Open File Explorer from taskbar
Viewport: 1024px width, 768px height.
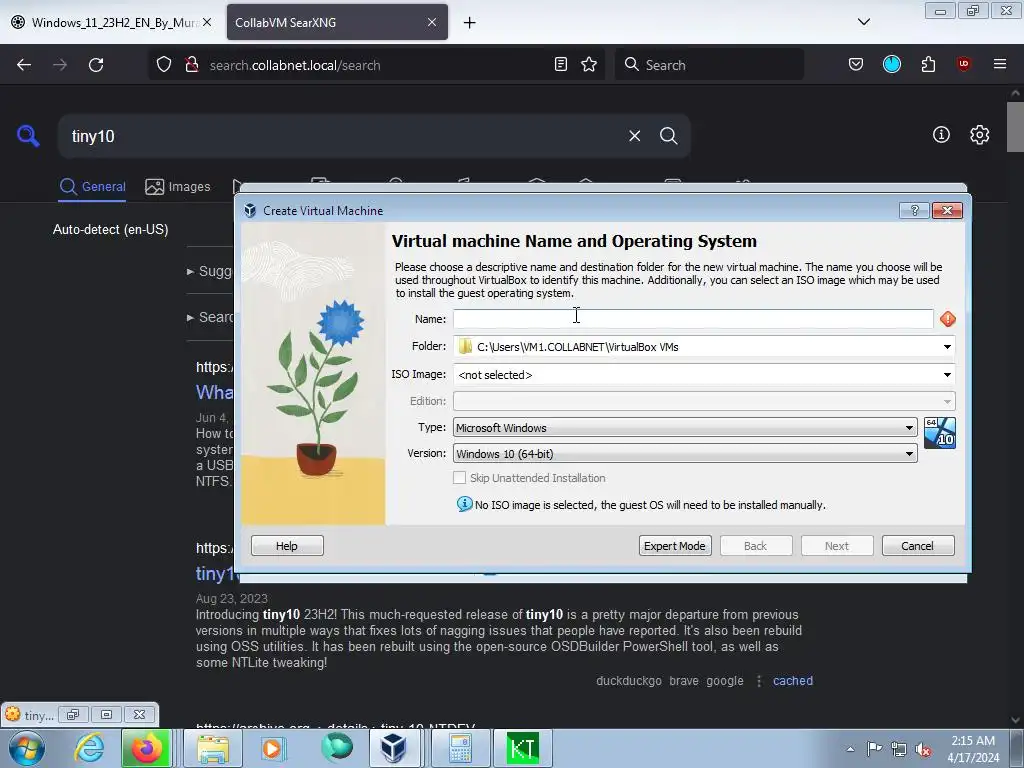tap(213, 748)
